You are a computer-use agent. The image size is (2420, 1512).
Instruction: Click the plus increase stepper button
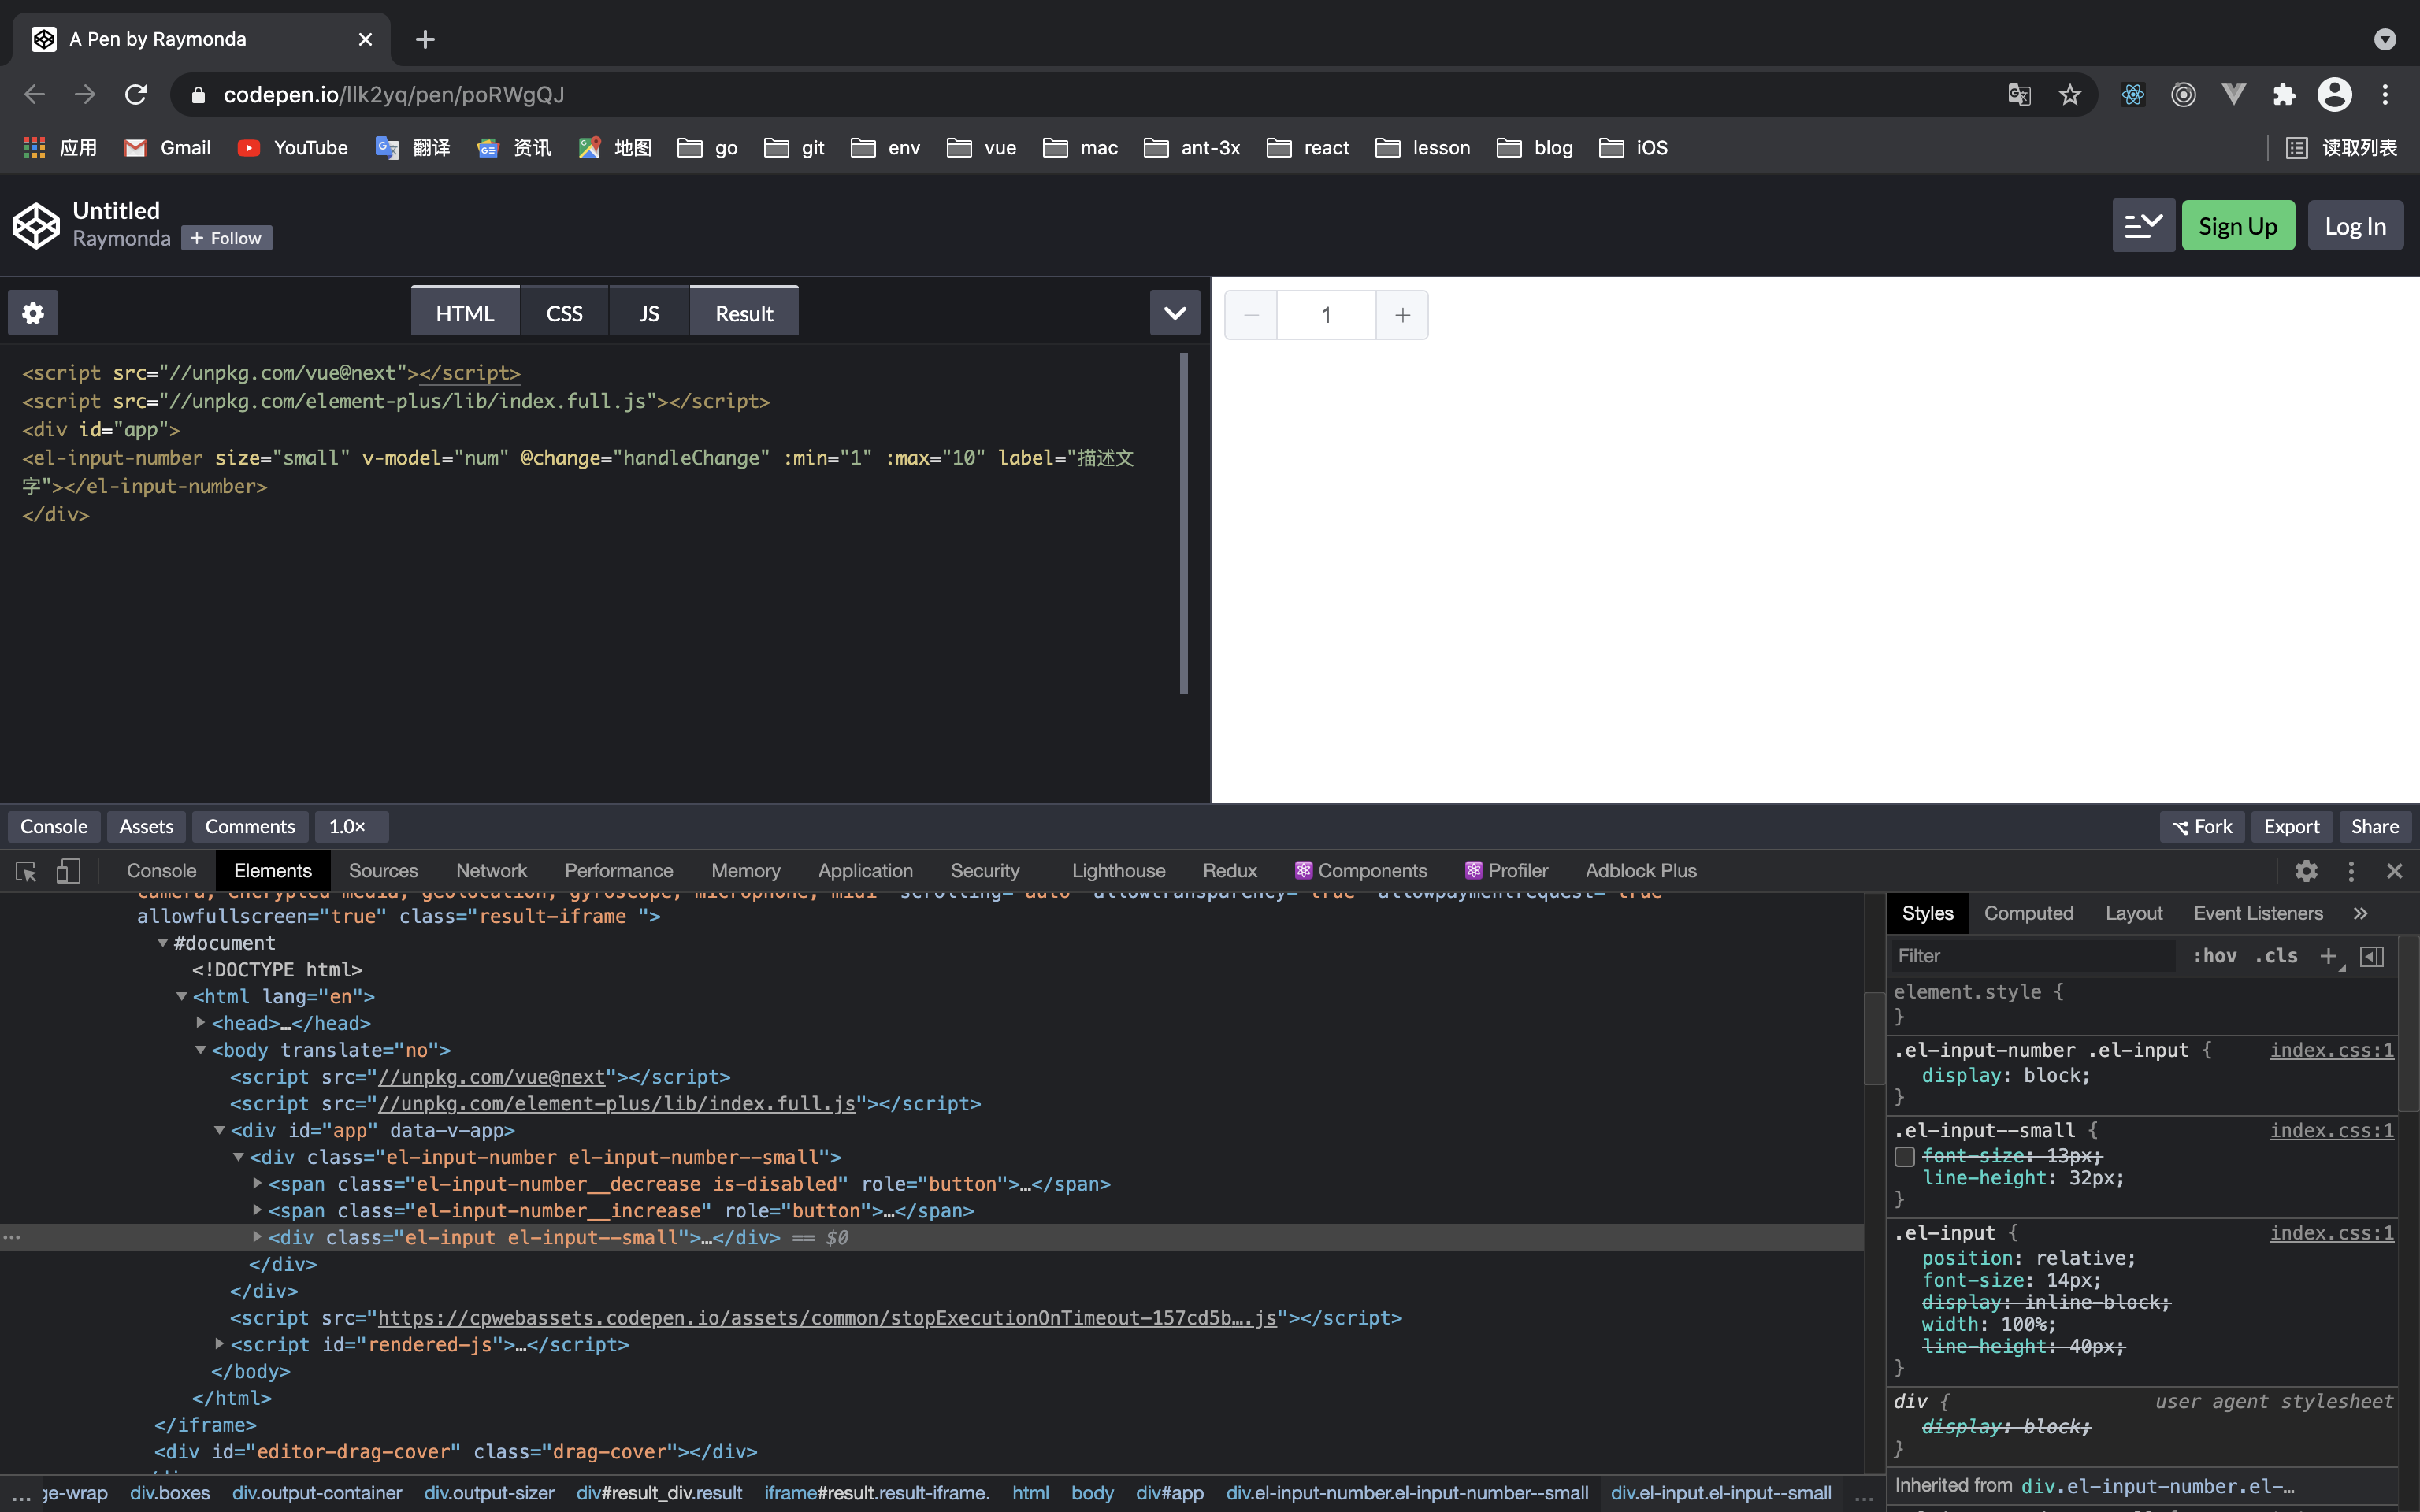click(1402, 315)
